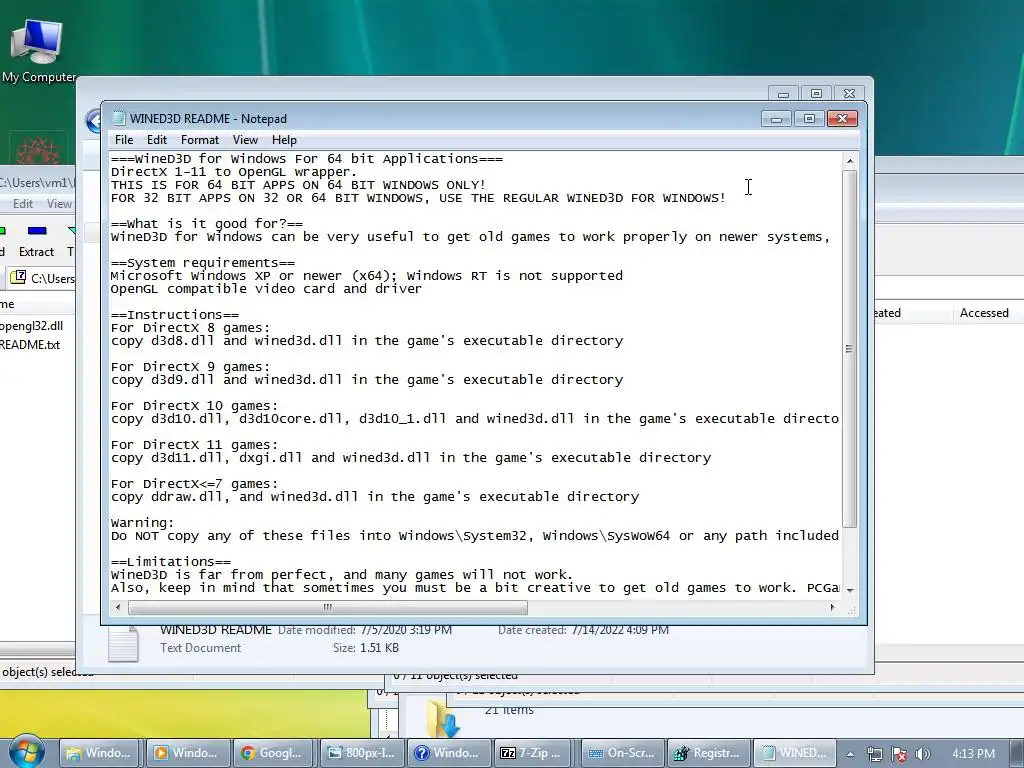Image resolution: width=1024 pixels, height=768 pixels.
Task: Open the Edit menu in 7-Zip window
Action: coord(23,204)
